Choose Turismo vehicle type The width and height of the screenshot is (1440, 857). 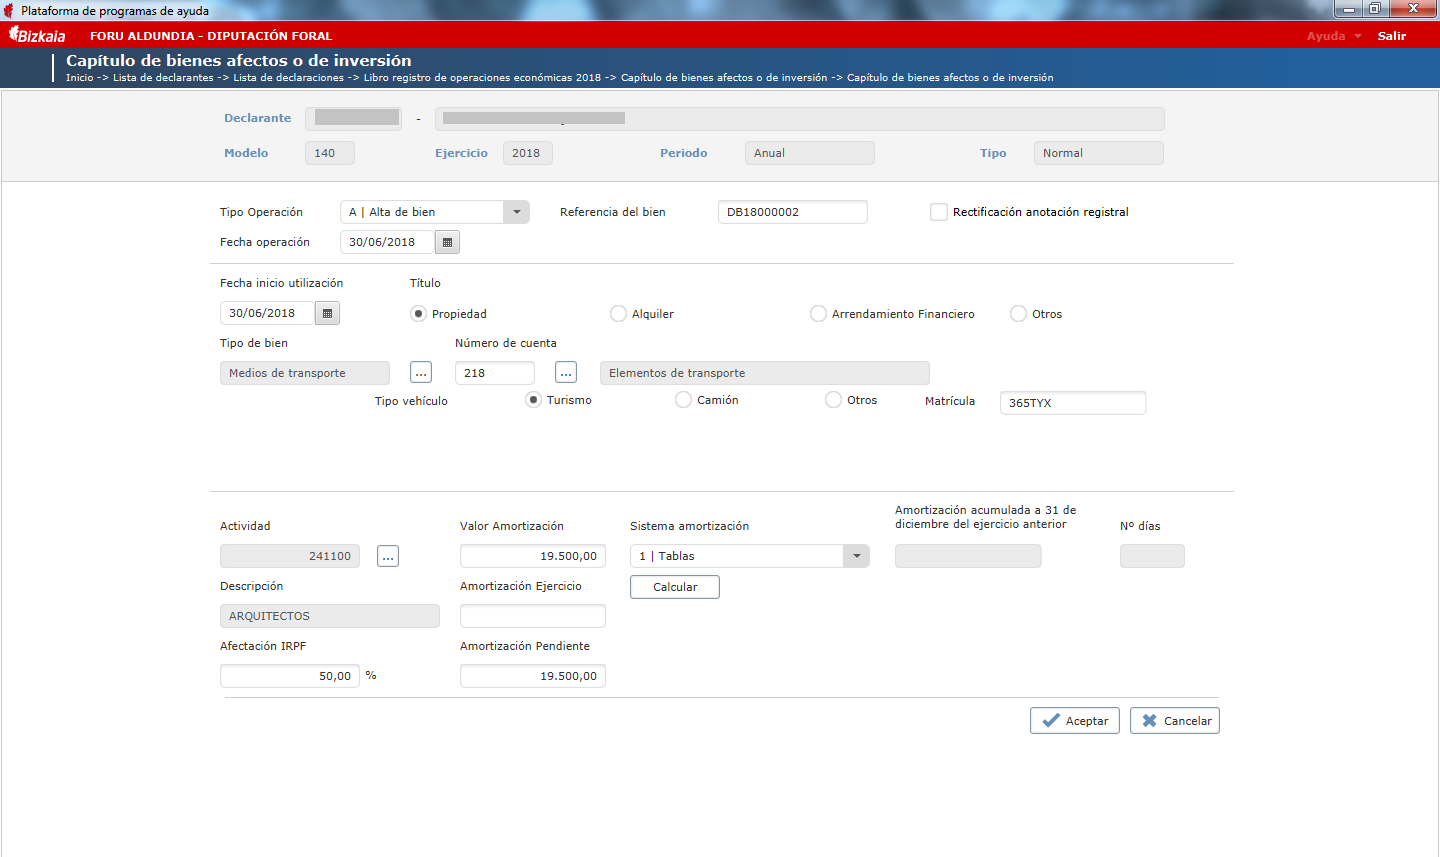click(534, 400)
